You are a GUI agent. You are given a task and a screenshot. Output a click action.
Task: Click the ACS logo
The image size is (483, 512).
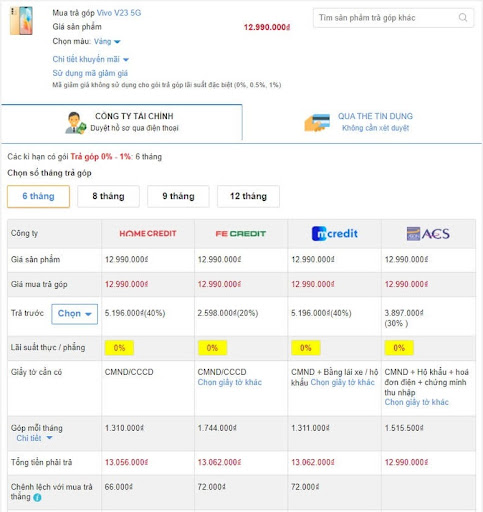(x=428, y=234)
